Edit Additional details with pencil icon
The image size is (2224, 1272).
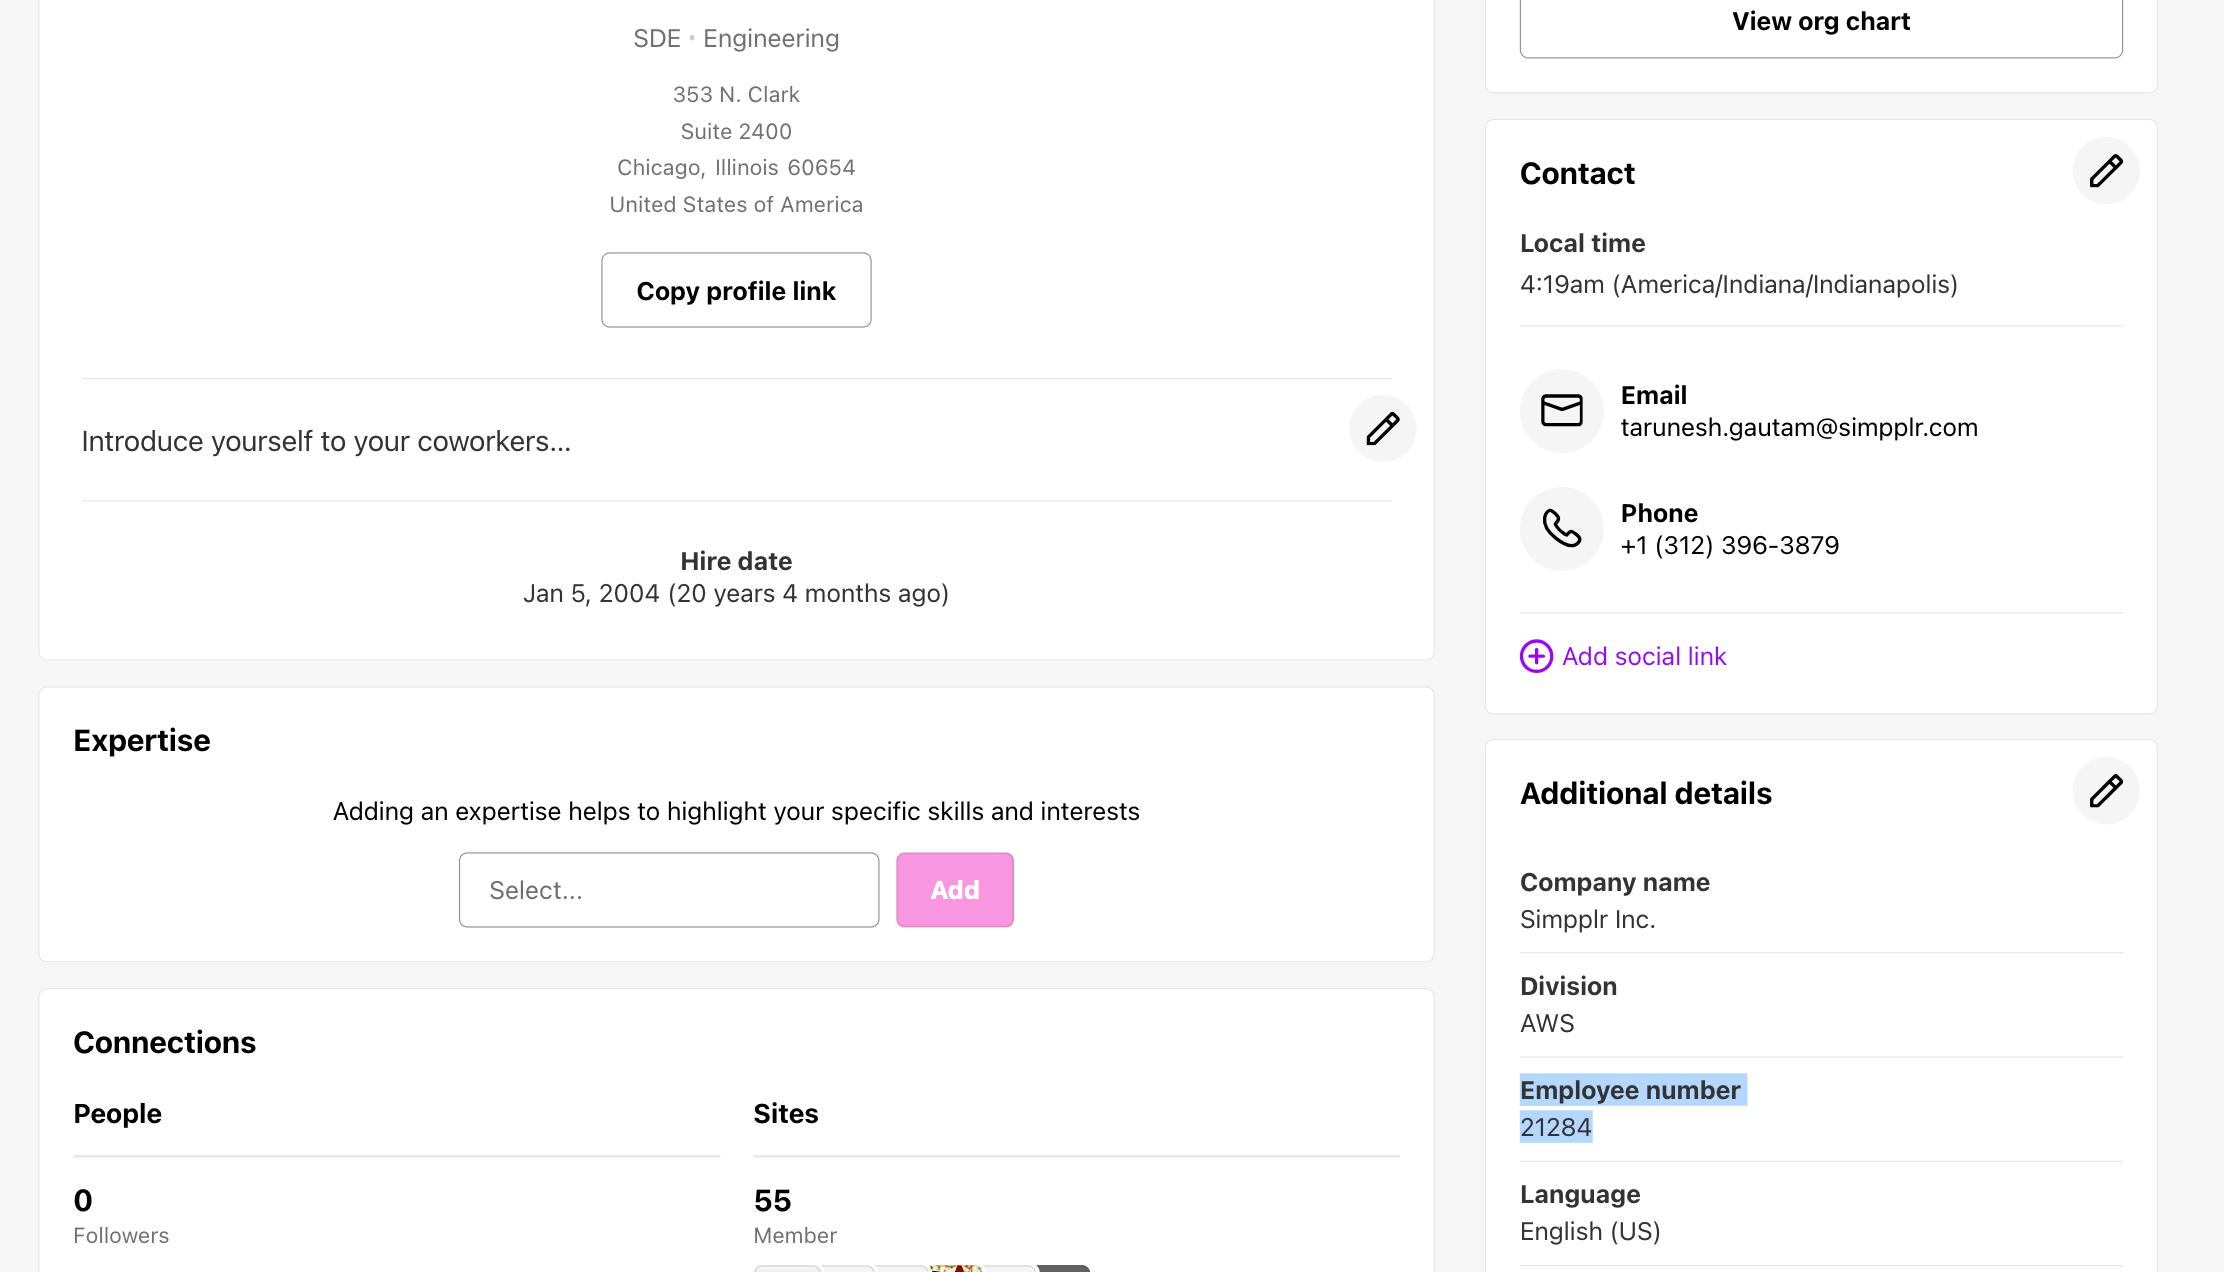click(2105, 791)
